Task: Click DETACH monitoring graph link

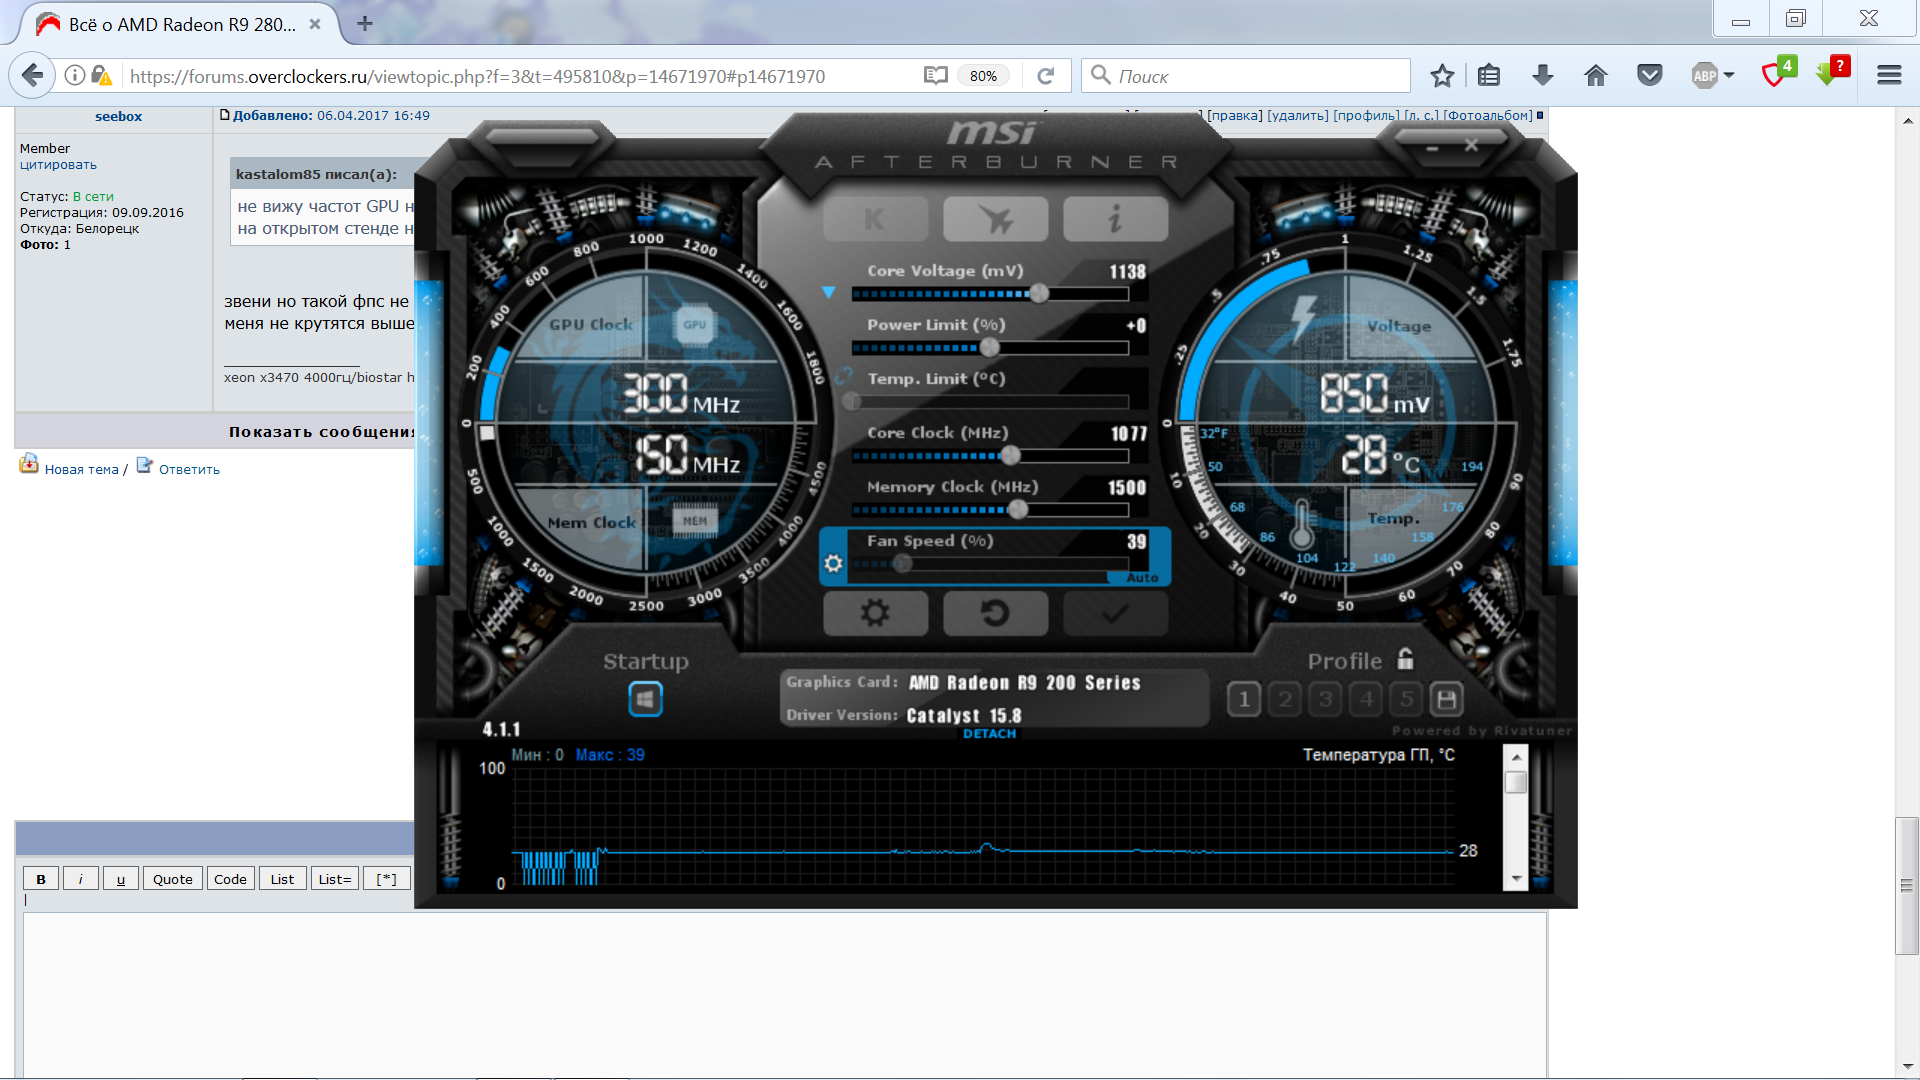Action: [989, 734]
